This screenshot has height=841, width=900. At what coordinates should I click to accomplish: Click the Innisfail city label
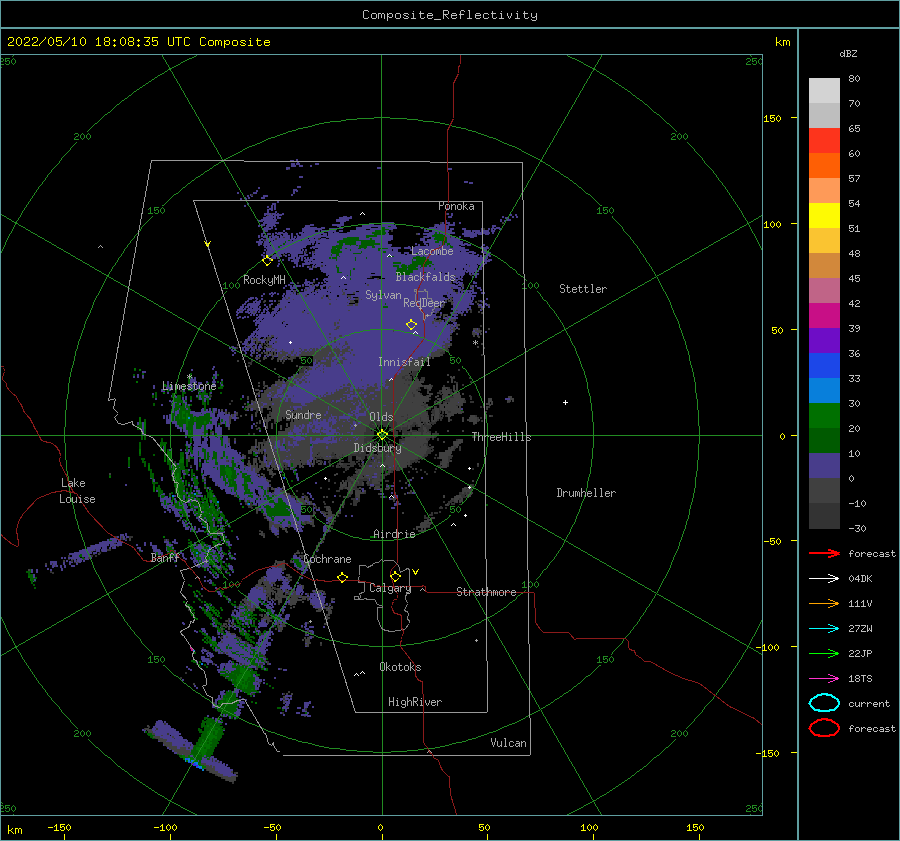point(404,362)
